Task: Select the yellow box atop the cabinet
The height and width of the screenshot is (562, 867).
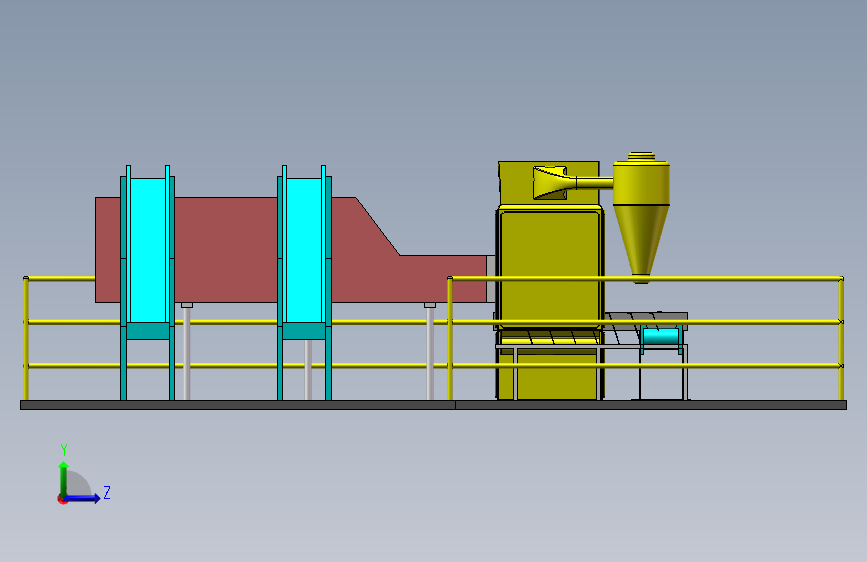Action: click(x=549, y=183)
